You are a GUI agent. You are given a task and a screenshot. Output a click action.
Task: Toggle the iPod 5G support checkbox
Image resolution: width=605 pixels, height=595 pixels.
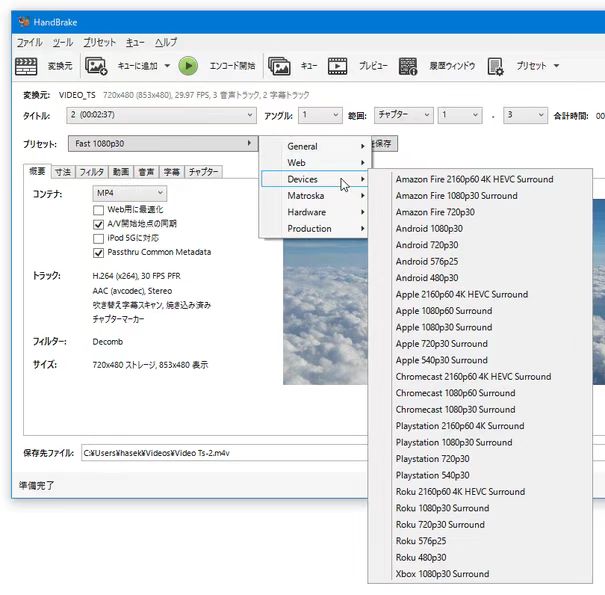(x=98, y=238)
